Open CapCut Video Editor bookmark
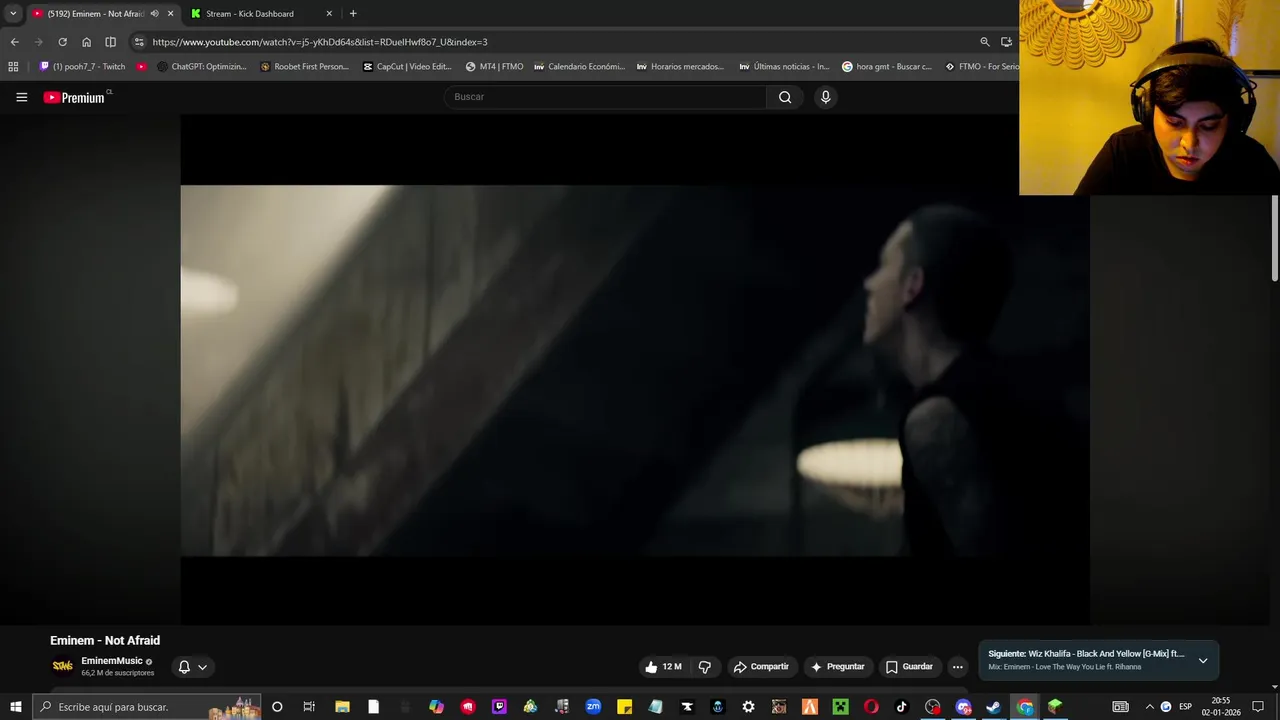The width and height of the screenshot is (1280, 720). click(407, 67)
